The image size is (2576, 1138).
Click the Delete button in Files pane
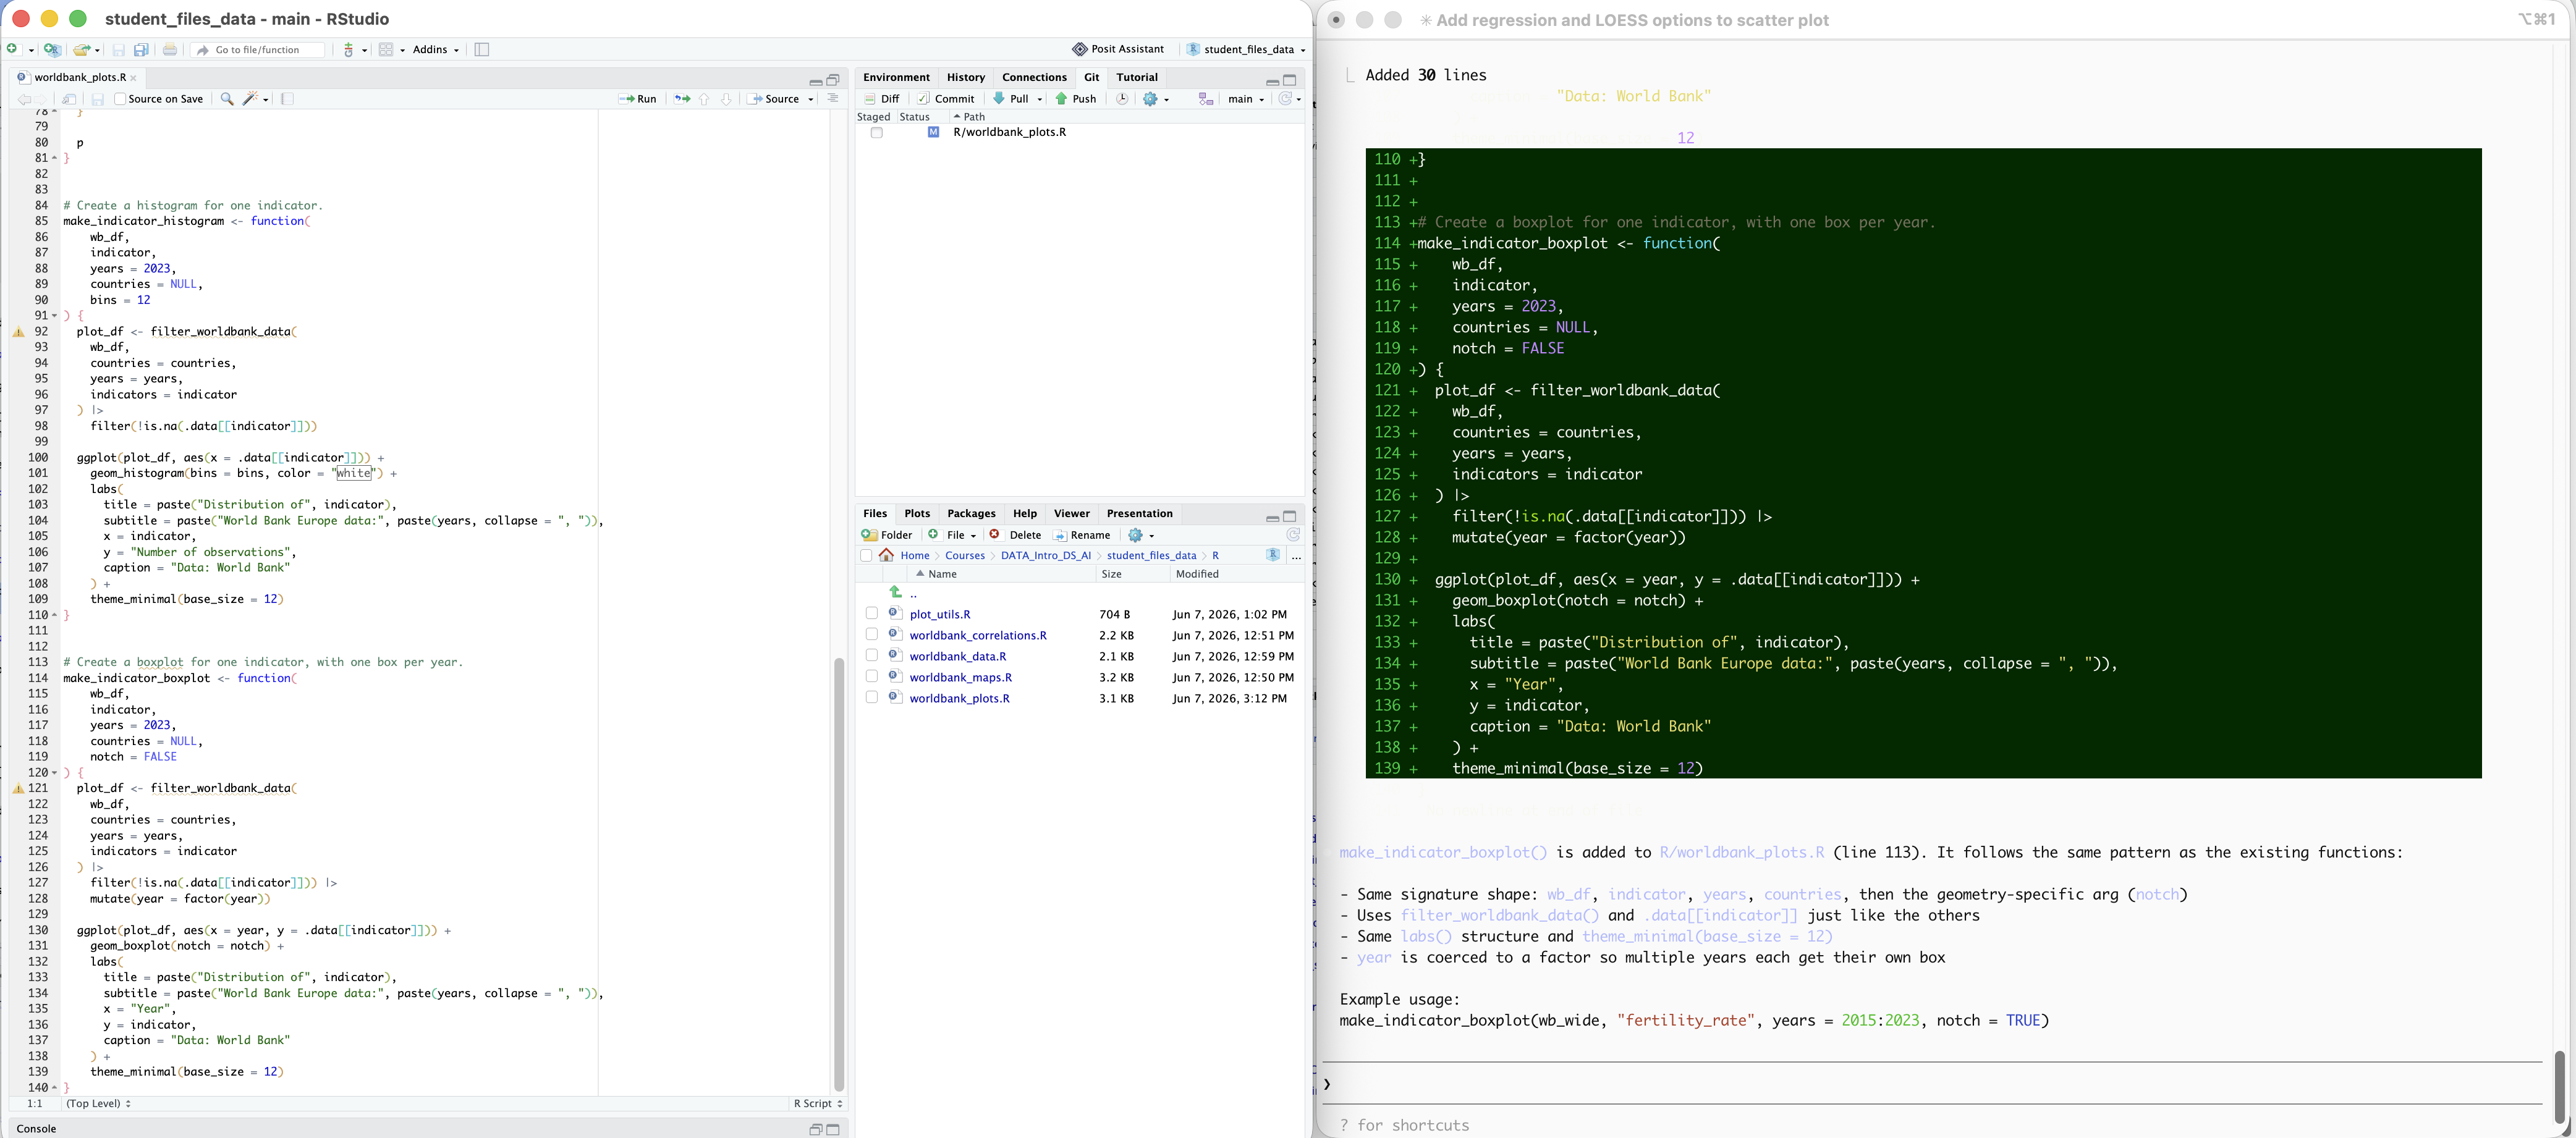click(1016, 535)
